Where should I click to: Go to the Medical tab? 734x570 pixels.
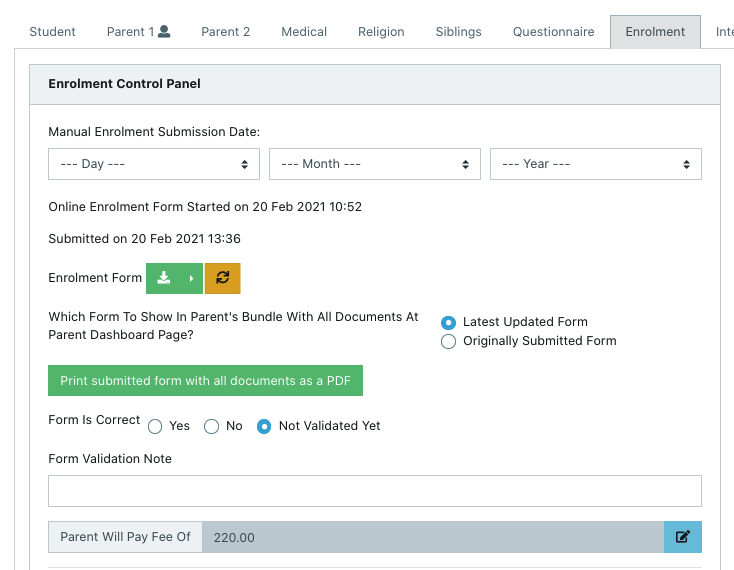pos(304,32)
